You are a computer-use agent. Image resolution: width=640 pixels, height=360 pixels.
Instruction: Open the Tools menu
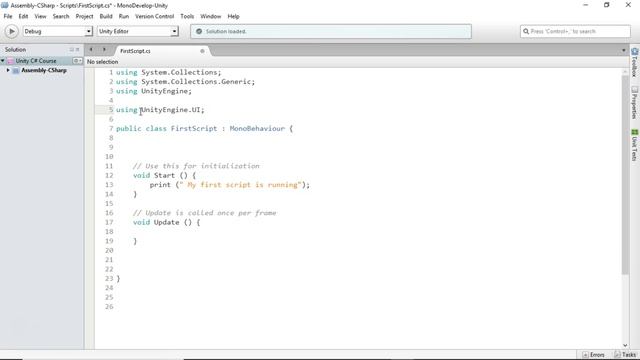point(187,16)
